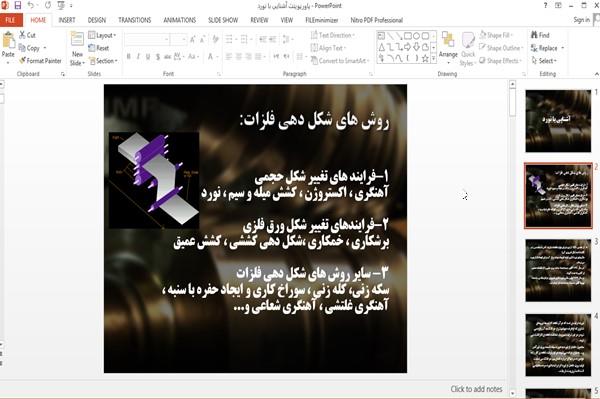
Task: Click the slide panel vertical scrollbar
Action: pyautogui.click(x=513, y=237)
